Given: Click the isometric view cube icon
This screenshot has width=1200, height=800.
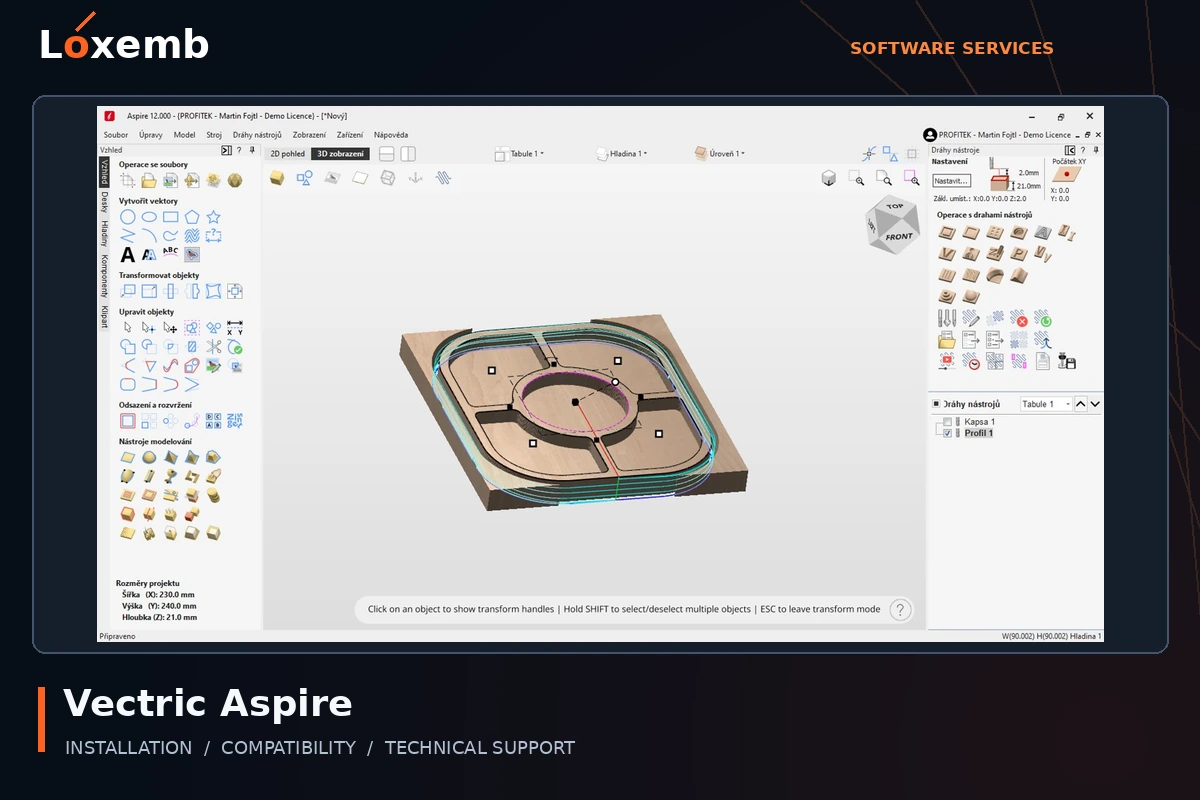Looking at the screenshot, I should coord(829,178).
